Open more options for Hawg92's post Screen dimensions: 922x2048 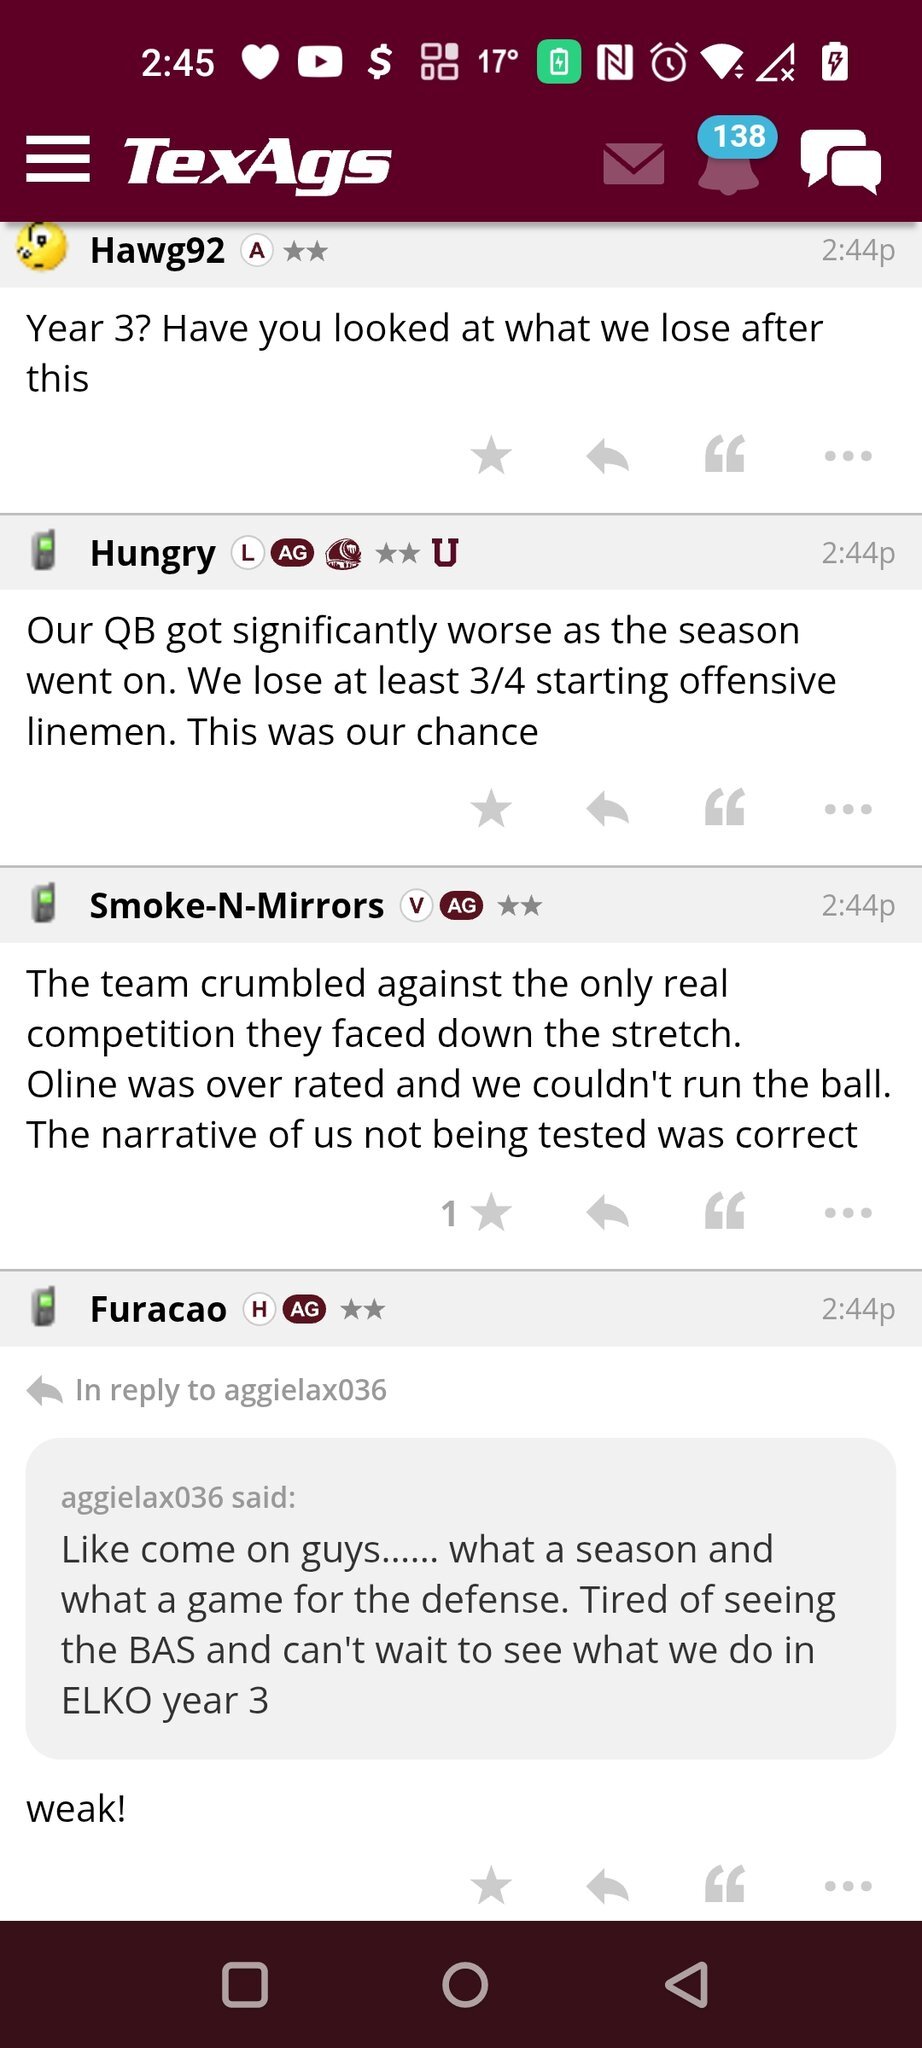848,456
